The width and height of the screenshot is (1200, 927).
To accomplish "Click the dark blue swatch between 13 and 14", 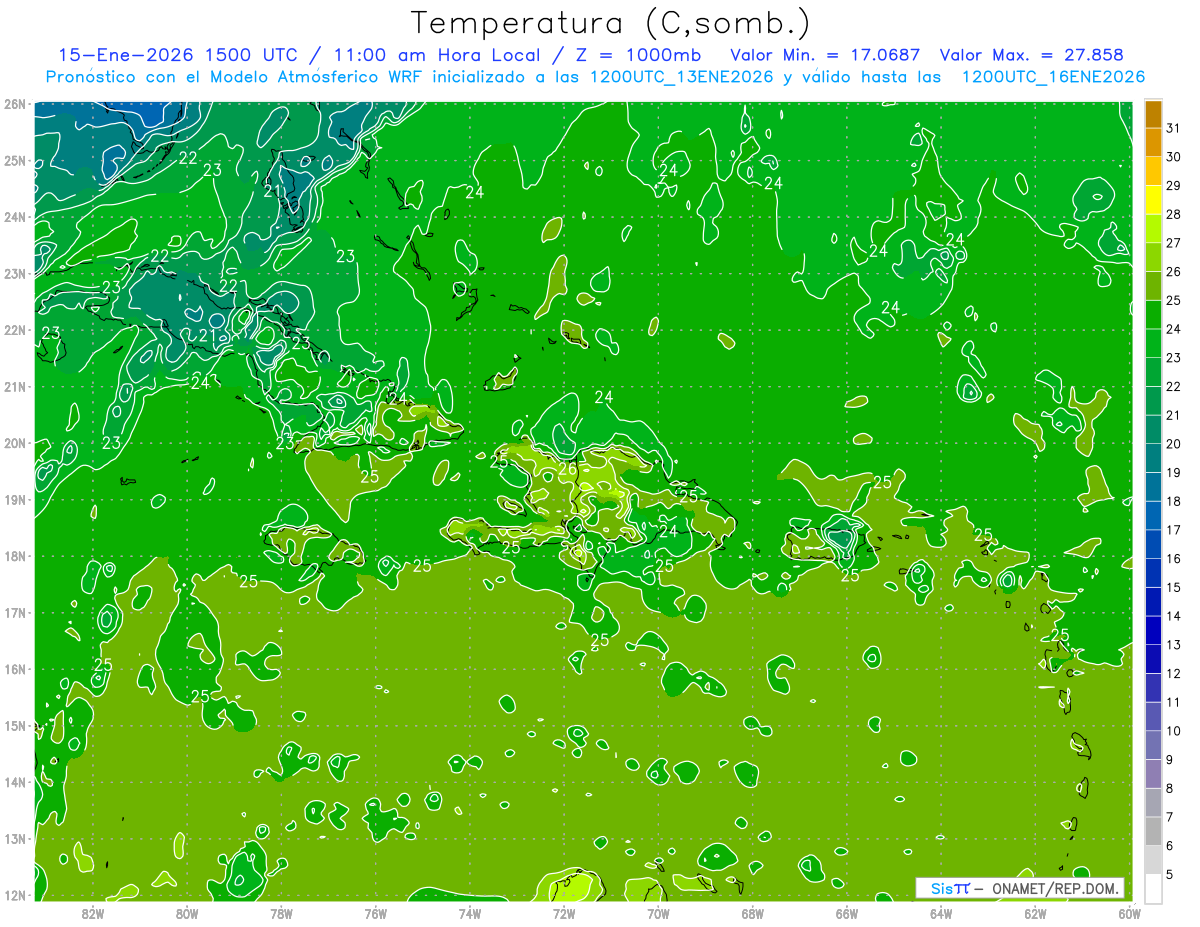I will (x=1153, y=630).
